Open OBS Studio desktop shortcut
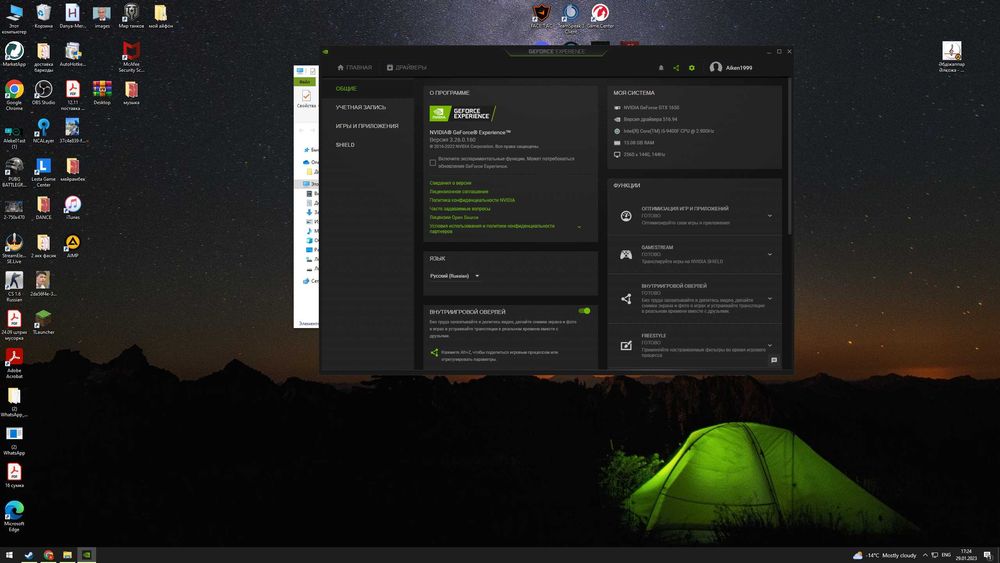Image resolution: width=1000 pixels, height=563 pixels. click(x=43, y=92)
